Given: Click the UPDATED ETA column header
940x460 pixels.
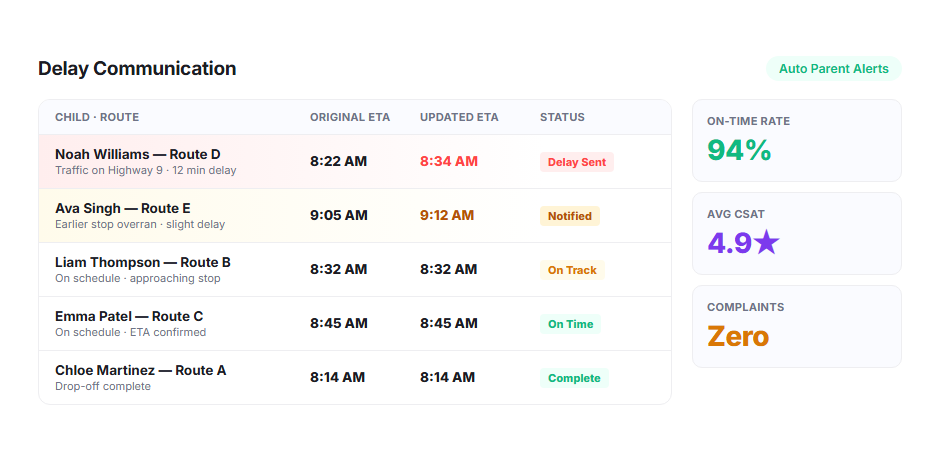Looking at the screenshot, I should pyautogui.click(x=459, y=117).
